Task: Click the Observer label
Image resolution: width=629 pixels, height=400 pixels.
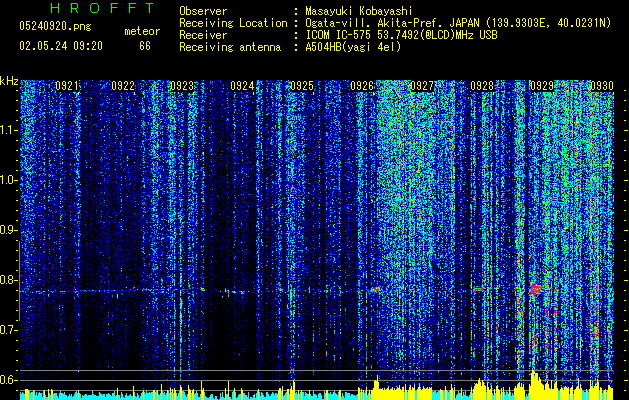Action: click(203, 11)
